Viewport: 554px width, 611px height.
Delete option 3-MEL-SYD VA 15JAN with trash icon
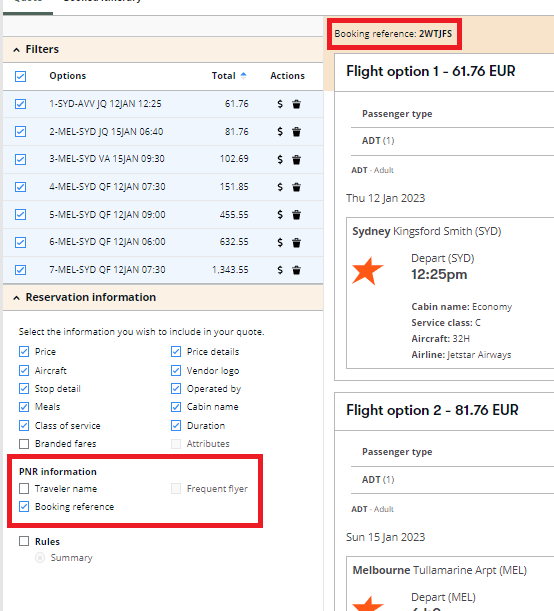tap(296, 159)
